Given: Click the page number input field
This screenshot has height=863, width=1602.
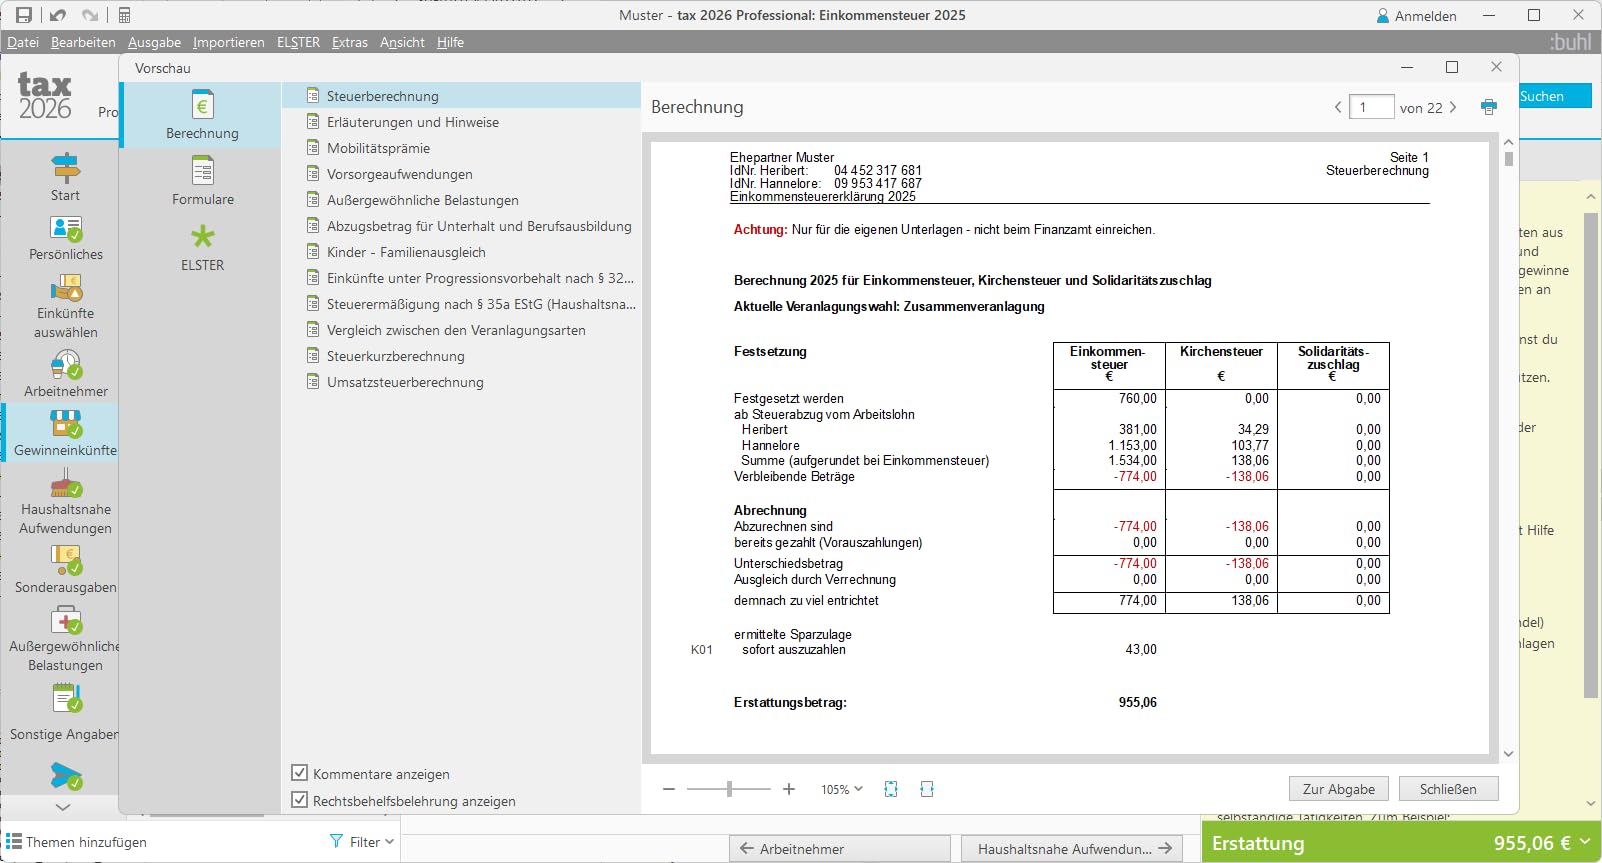Looking at the screenshot, I should coord(1371,107).
